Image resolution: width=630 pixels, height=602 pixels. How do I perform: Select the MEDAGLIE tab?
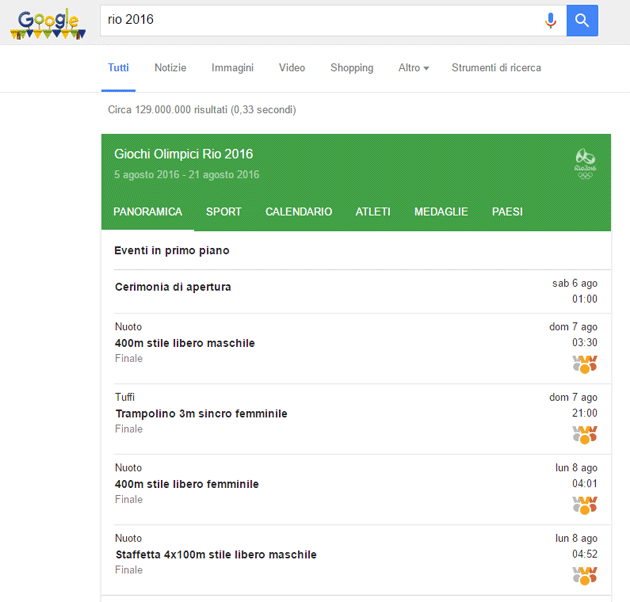click(x=441, y=212)
